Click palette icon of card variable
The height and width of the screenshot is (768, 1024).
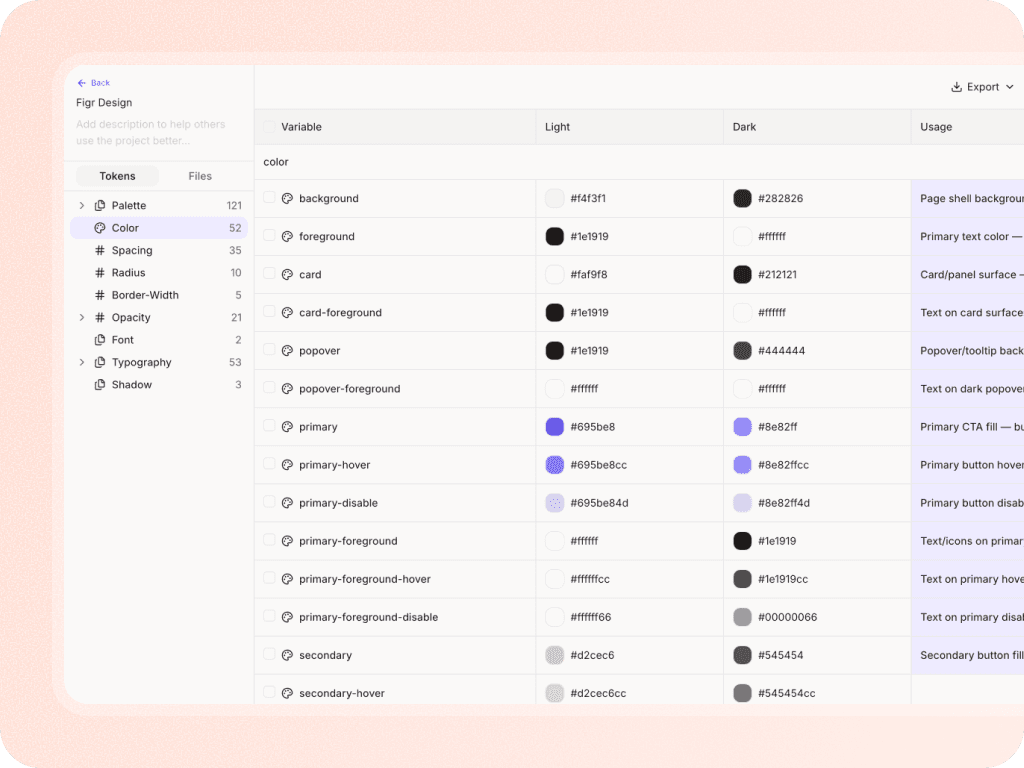click(287, 274)
